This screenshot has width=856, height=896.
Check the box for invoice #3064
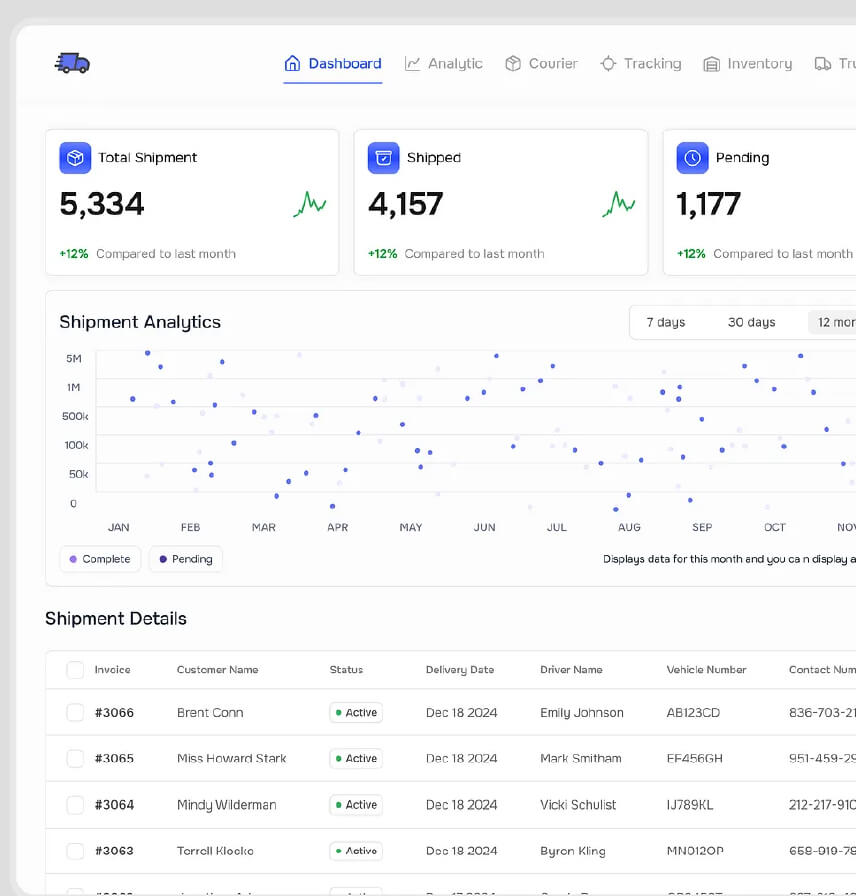click(75, 805)
